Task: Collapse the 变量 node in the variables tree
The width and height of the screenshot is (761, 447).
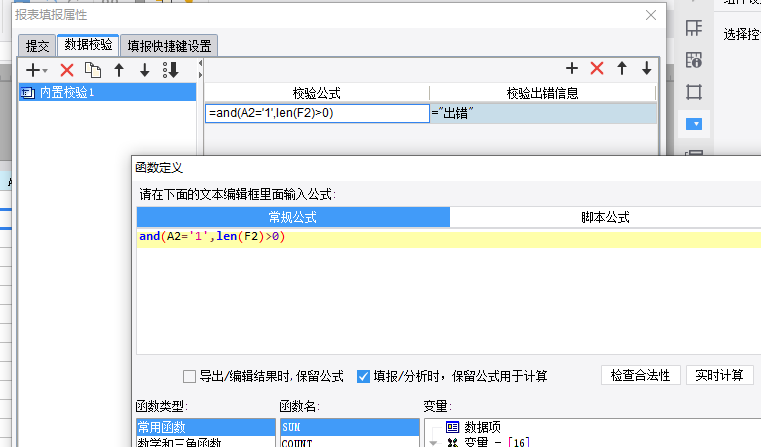Action: (433, 443)
